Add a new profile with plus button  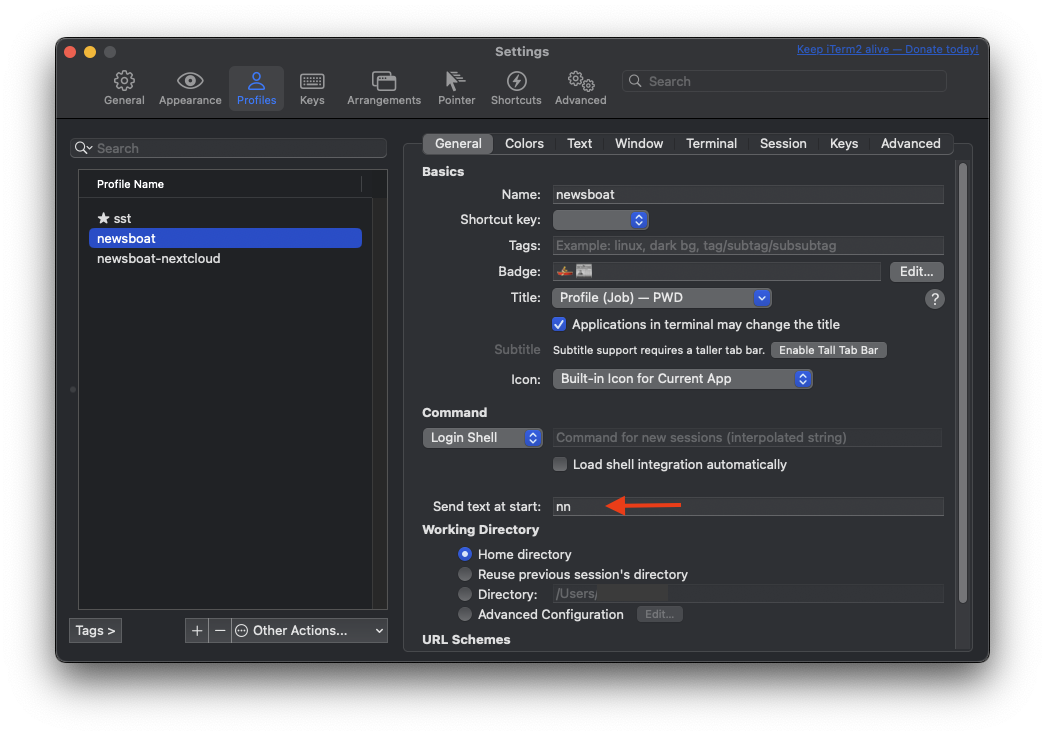pos(197,631)
